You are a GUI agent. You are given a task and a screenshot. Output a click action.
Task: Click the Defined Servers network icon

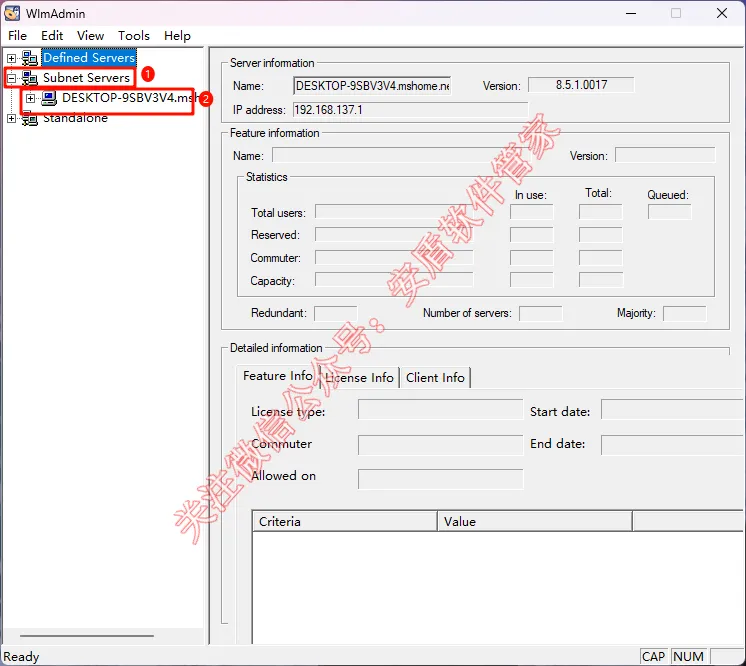click(x=29, y=58)
